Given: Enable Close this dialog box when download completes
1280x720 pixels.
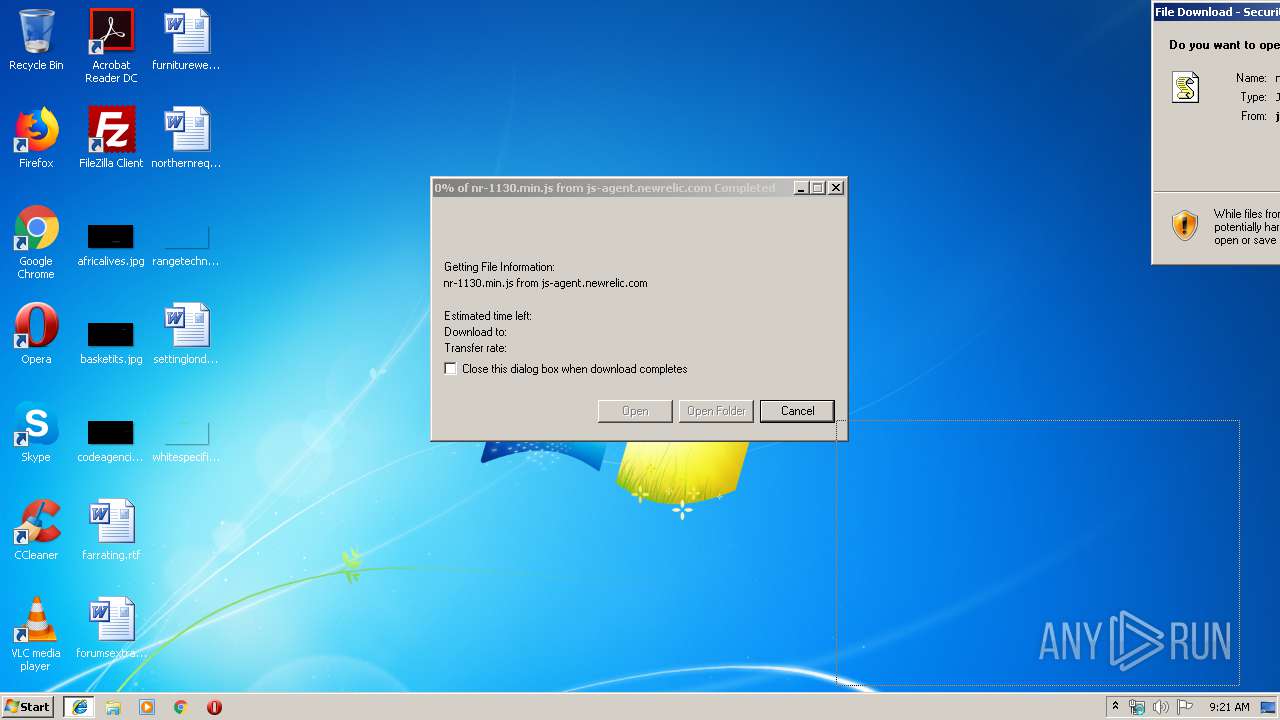Looking at the screenshot, I should point(451,369).
